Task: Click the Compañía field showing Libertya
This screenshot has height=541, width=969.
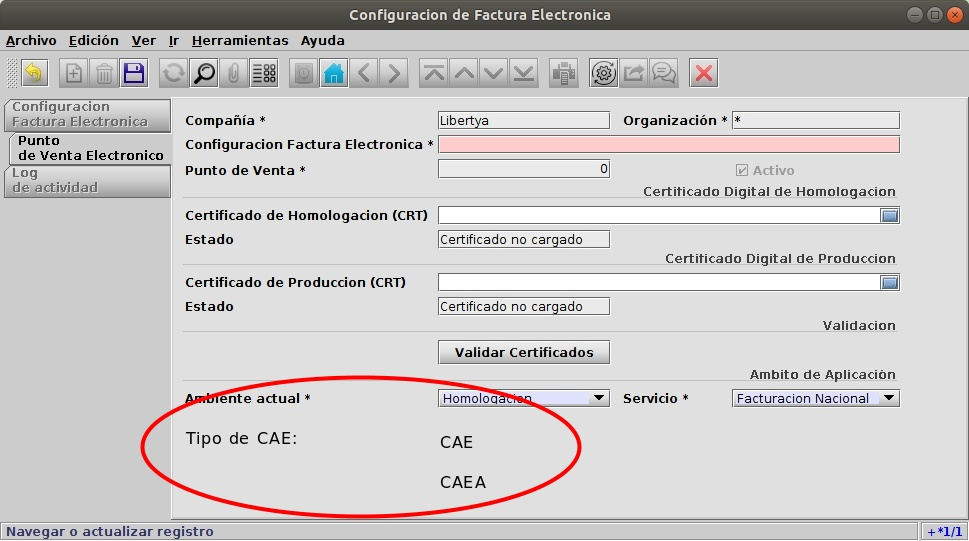Action: (524, 121)
